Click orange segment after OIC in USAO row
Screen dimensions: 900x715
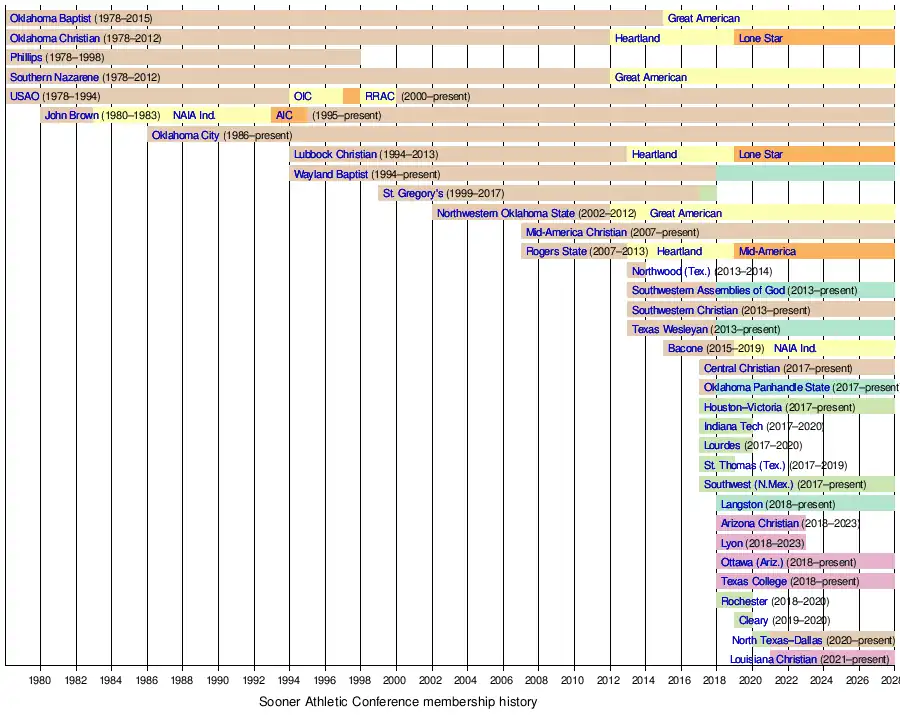351,96
